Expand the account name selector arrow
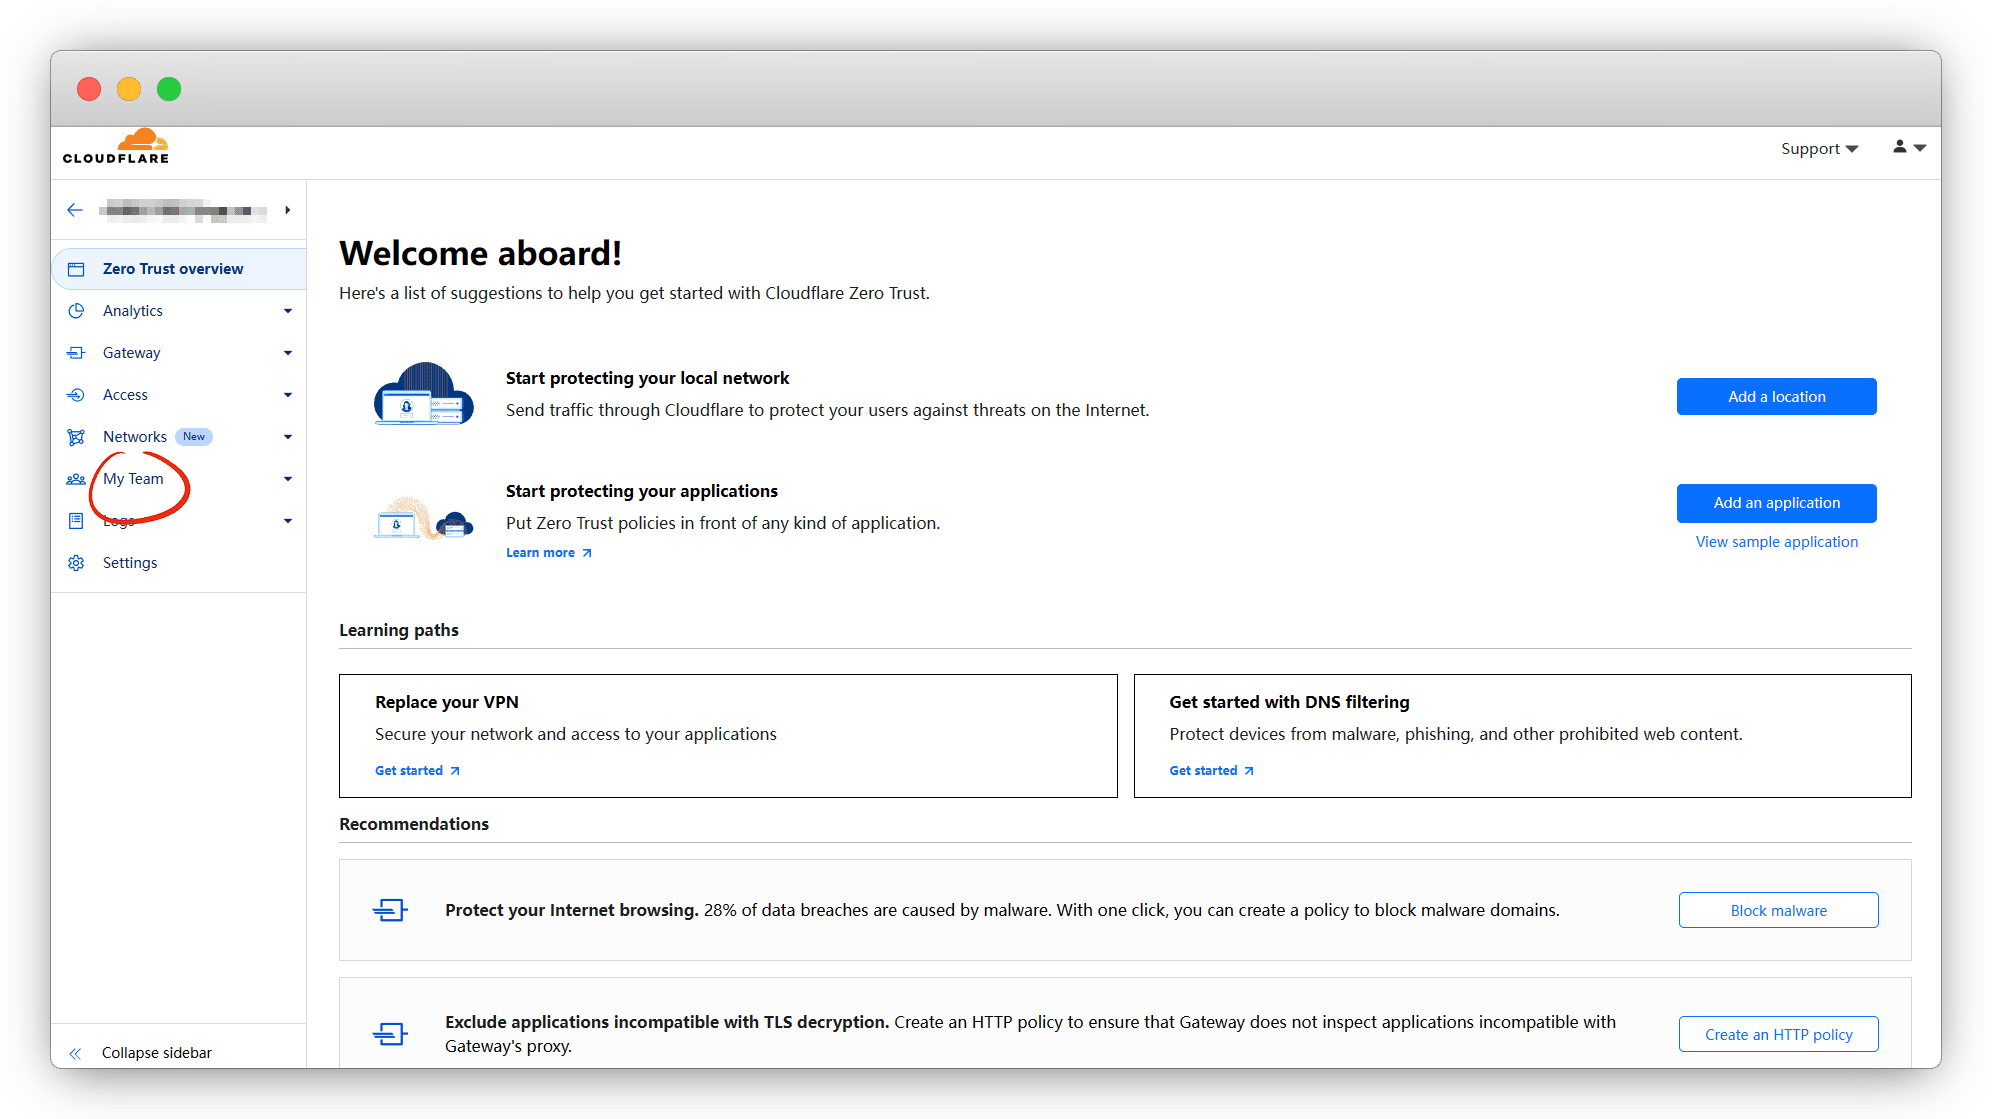Screen dimensions: 1992x1119 [288, 210]
